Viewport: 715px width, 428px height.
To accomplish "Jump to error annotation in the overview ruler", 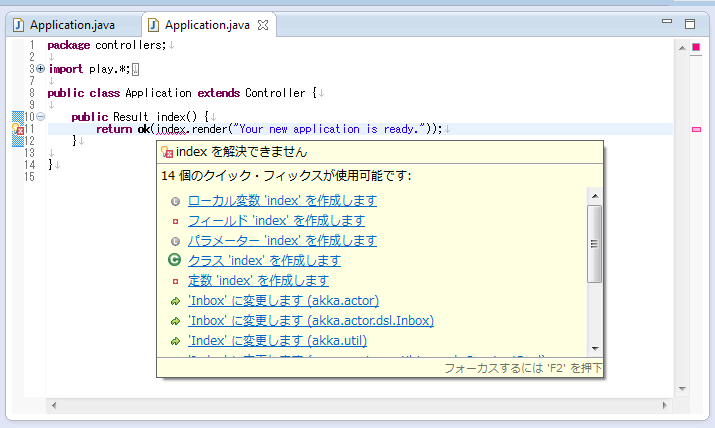I will click(696, 129).
